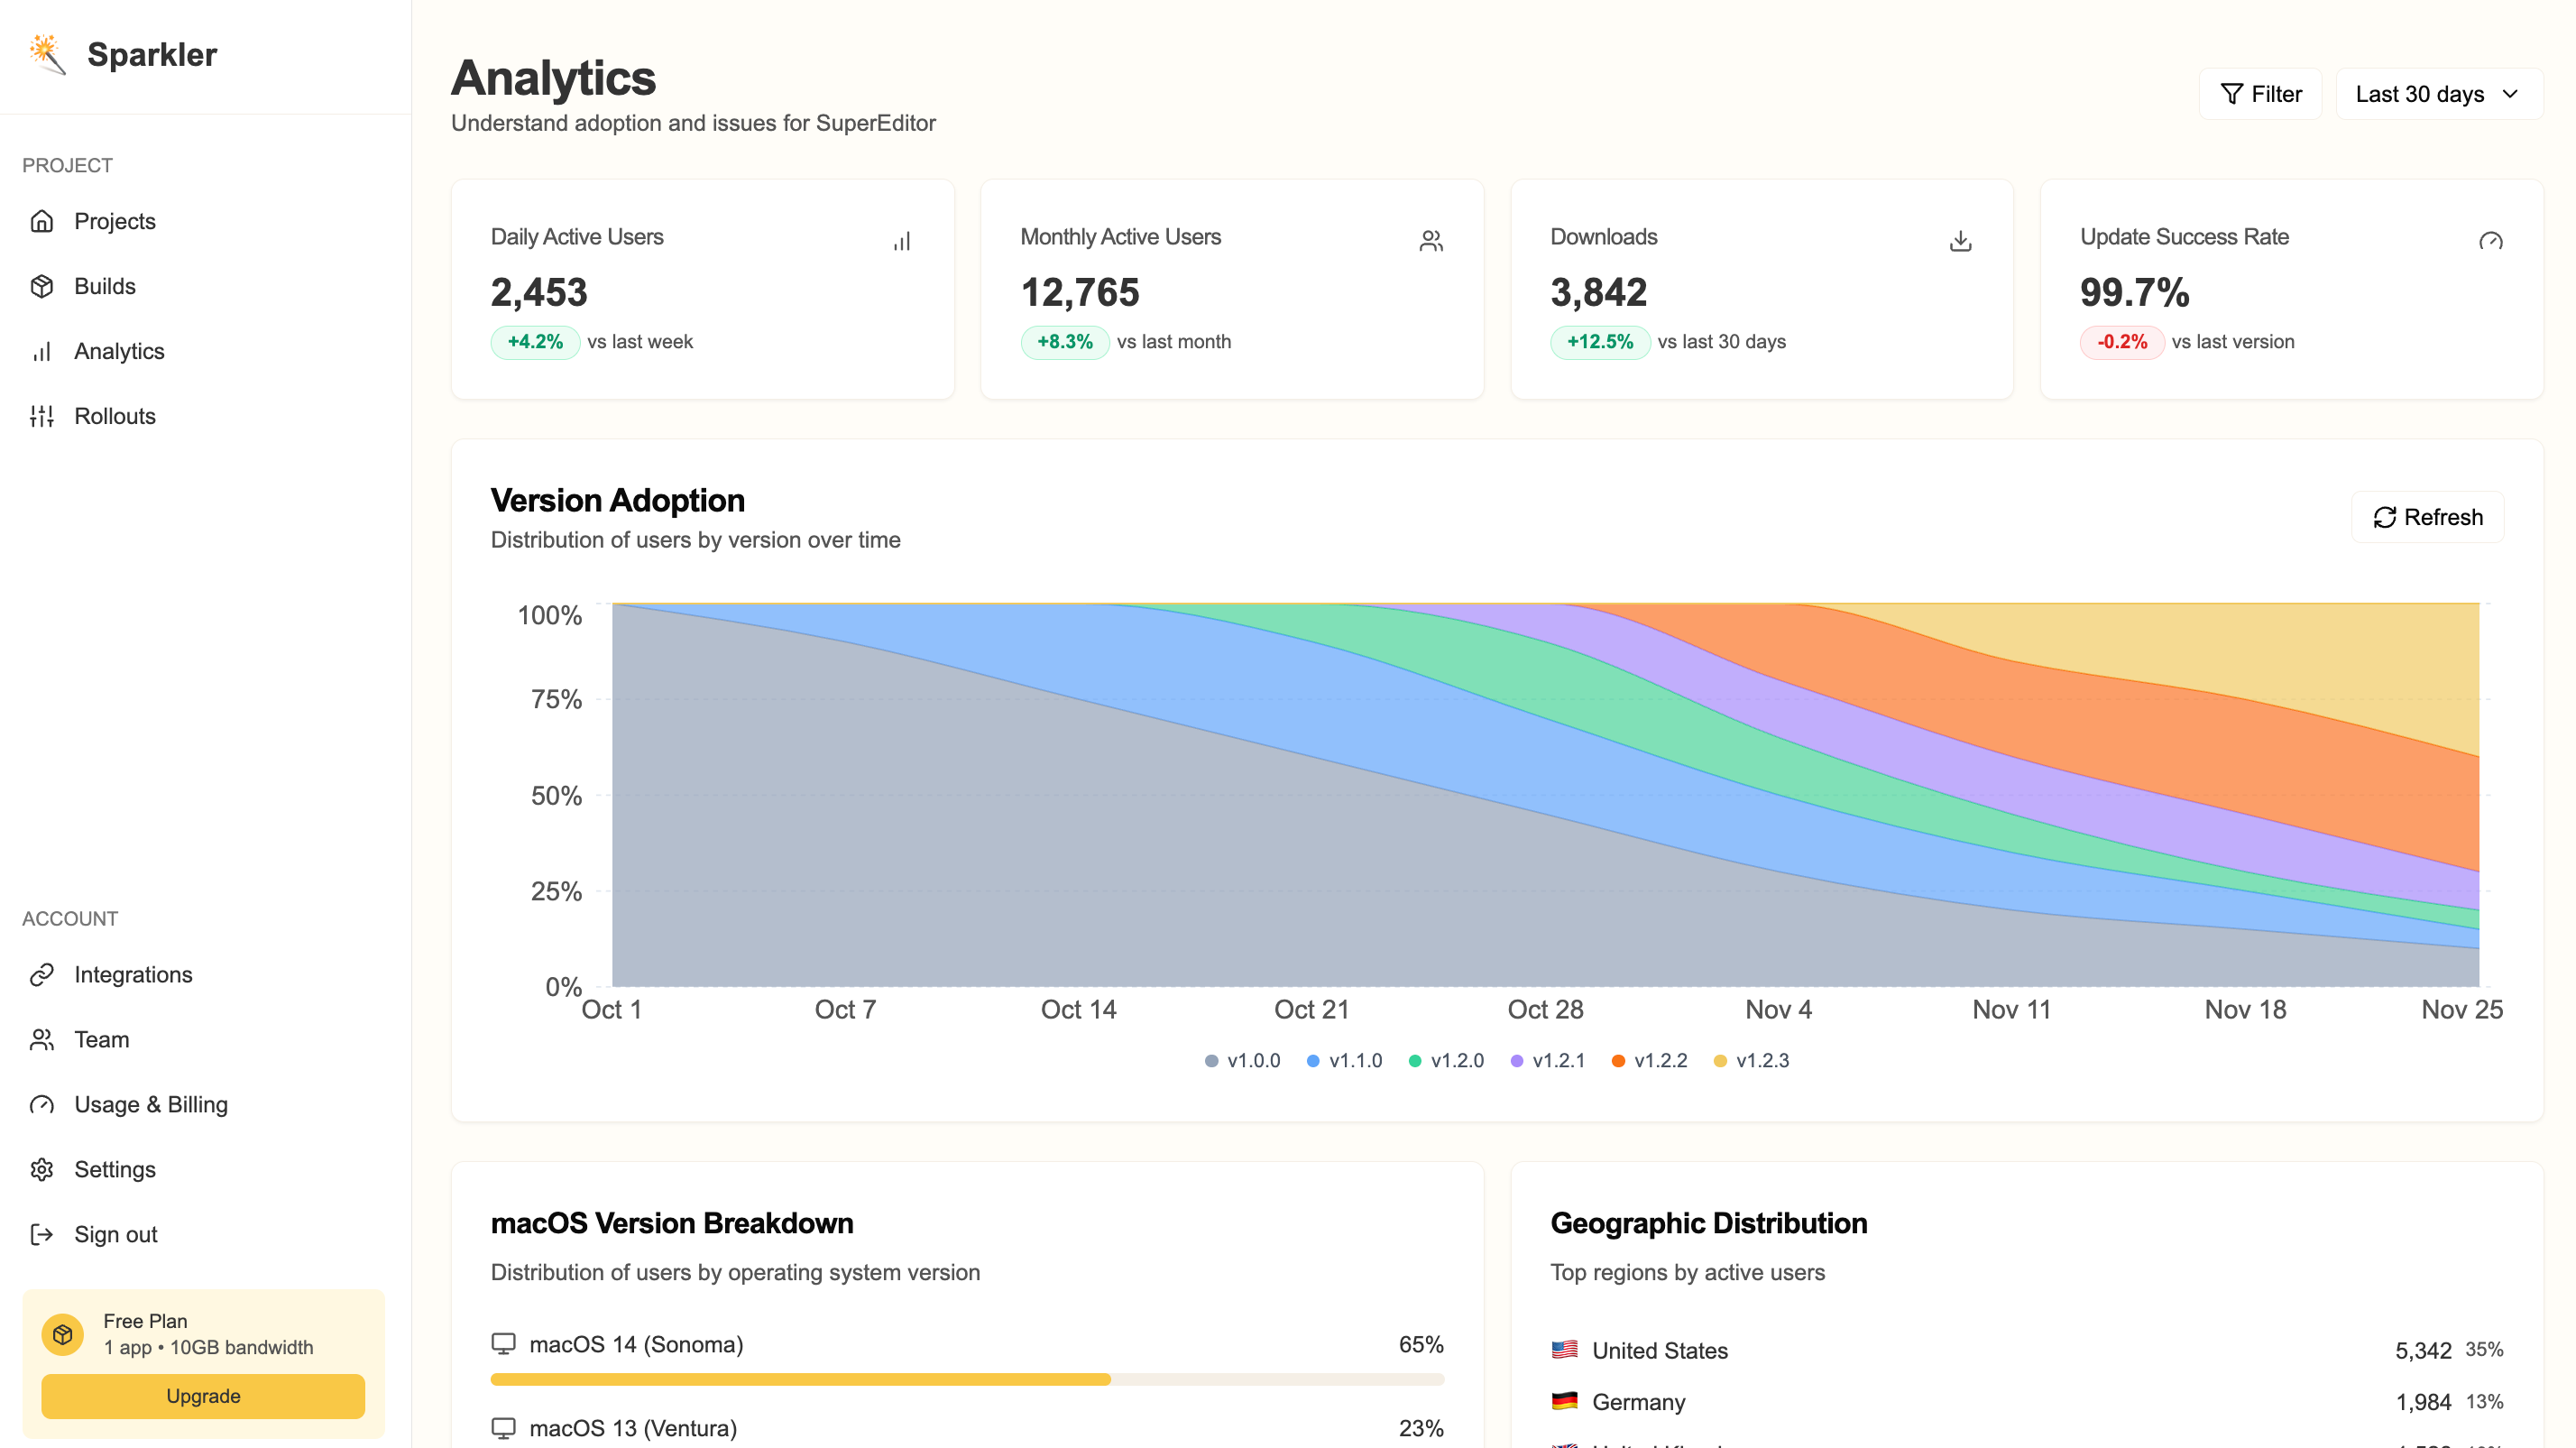Click the Sparkler logo icon
2576x1448 pixels.
[x=47, y=54]
